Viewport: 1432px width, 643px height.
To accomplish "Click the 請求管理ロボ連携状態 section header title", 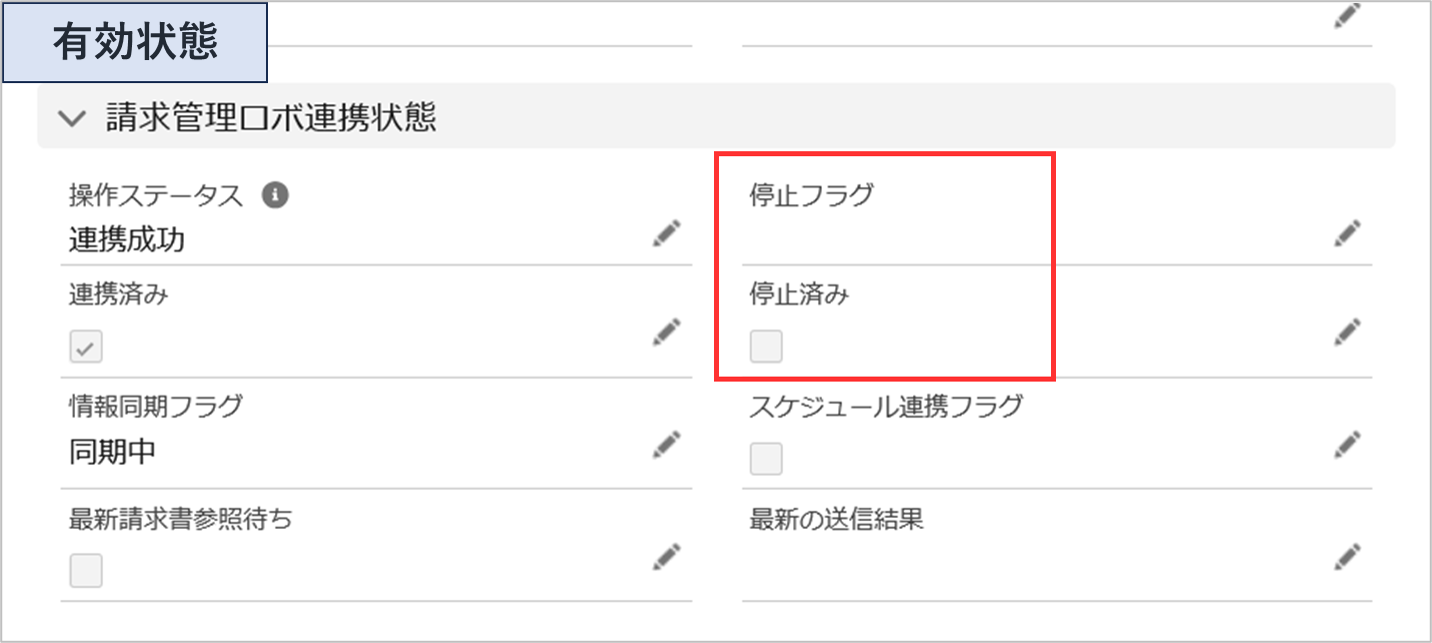I will (x=271, y=118).
